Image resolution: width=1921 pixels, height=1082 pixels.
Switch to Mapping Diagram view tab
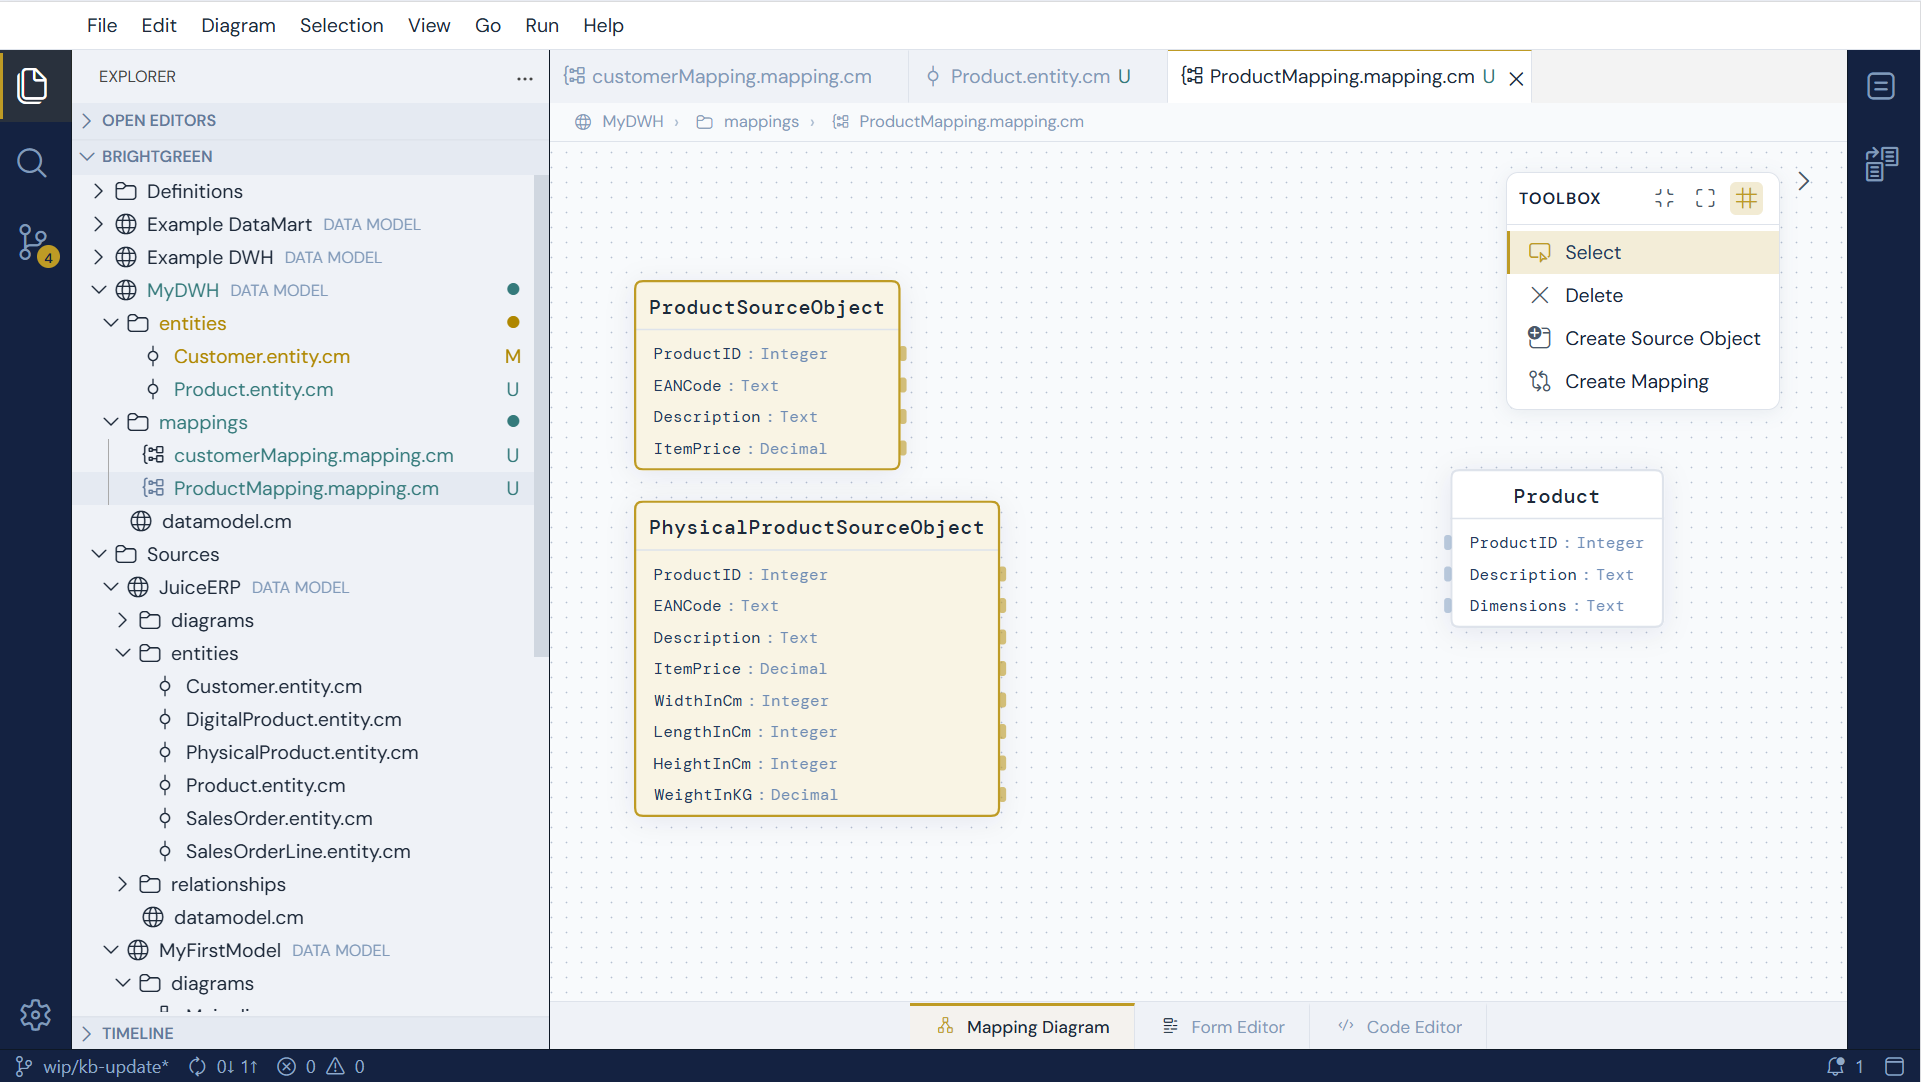coord(1022,1027)
